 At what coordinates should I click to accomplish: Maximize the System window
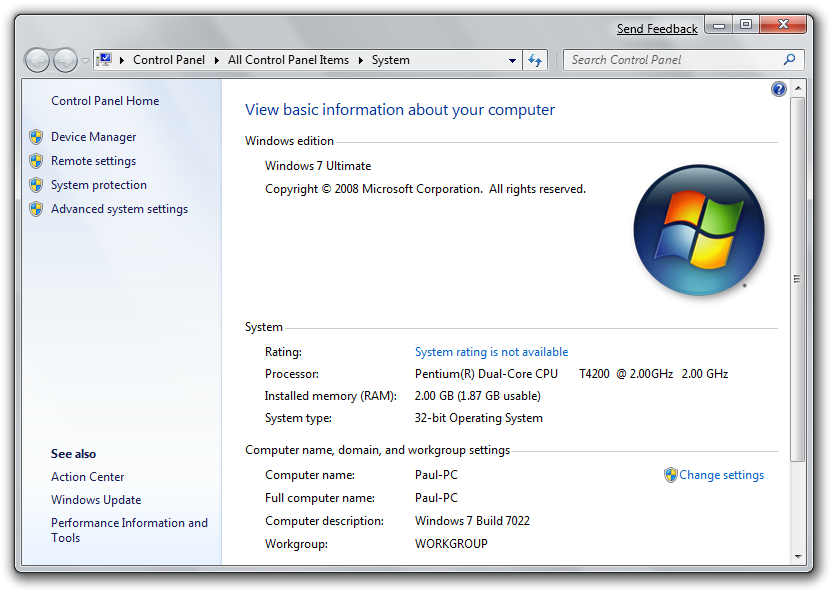[x=746, y=25]
